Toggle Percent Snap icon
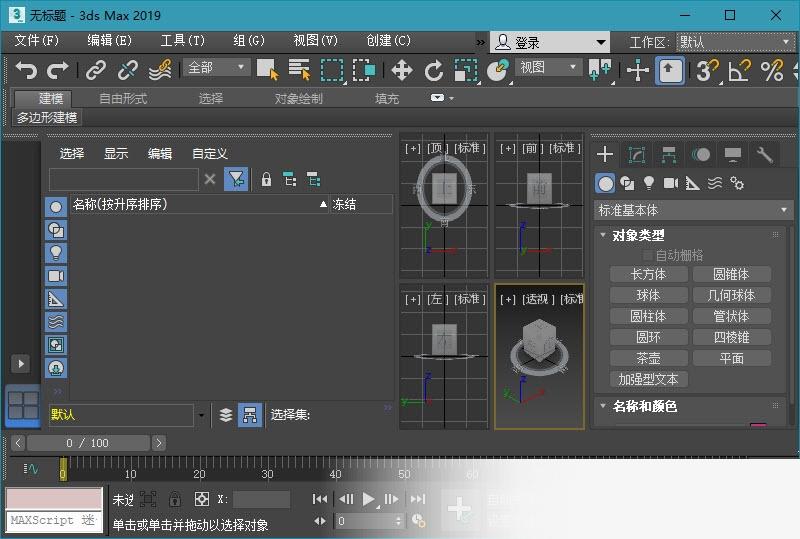Viewport: 800px width, 539px height. tap(772, 70)
